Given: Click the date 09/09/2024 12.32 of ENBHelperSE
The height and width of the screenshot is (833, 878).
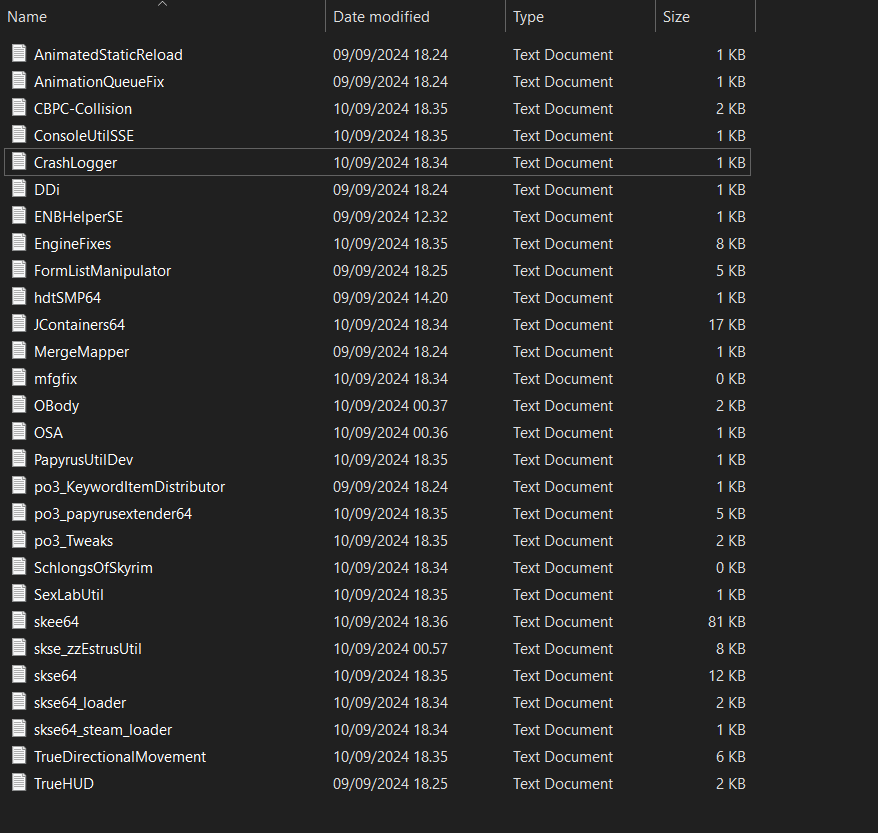Looking at the screenshot, I should 390,217.
